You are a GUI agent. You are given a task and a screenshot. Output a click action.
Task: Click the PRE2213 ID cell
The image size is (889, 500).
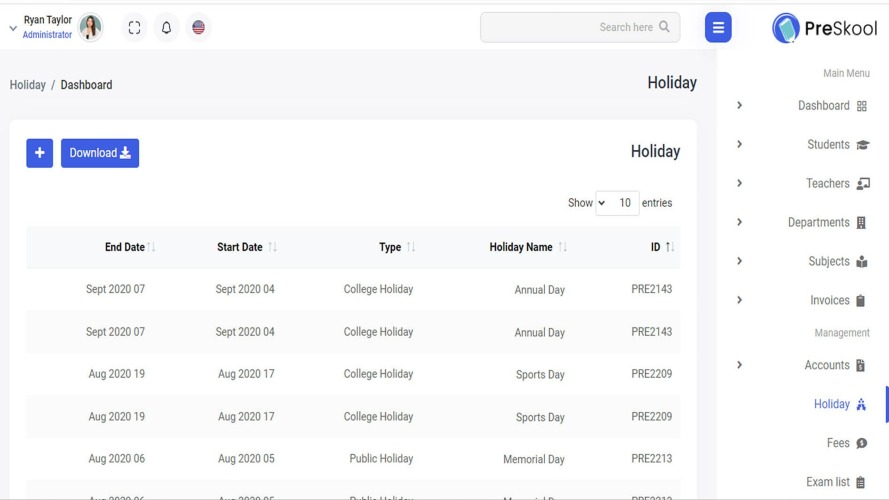[651, 459]
